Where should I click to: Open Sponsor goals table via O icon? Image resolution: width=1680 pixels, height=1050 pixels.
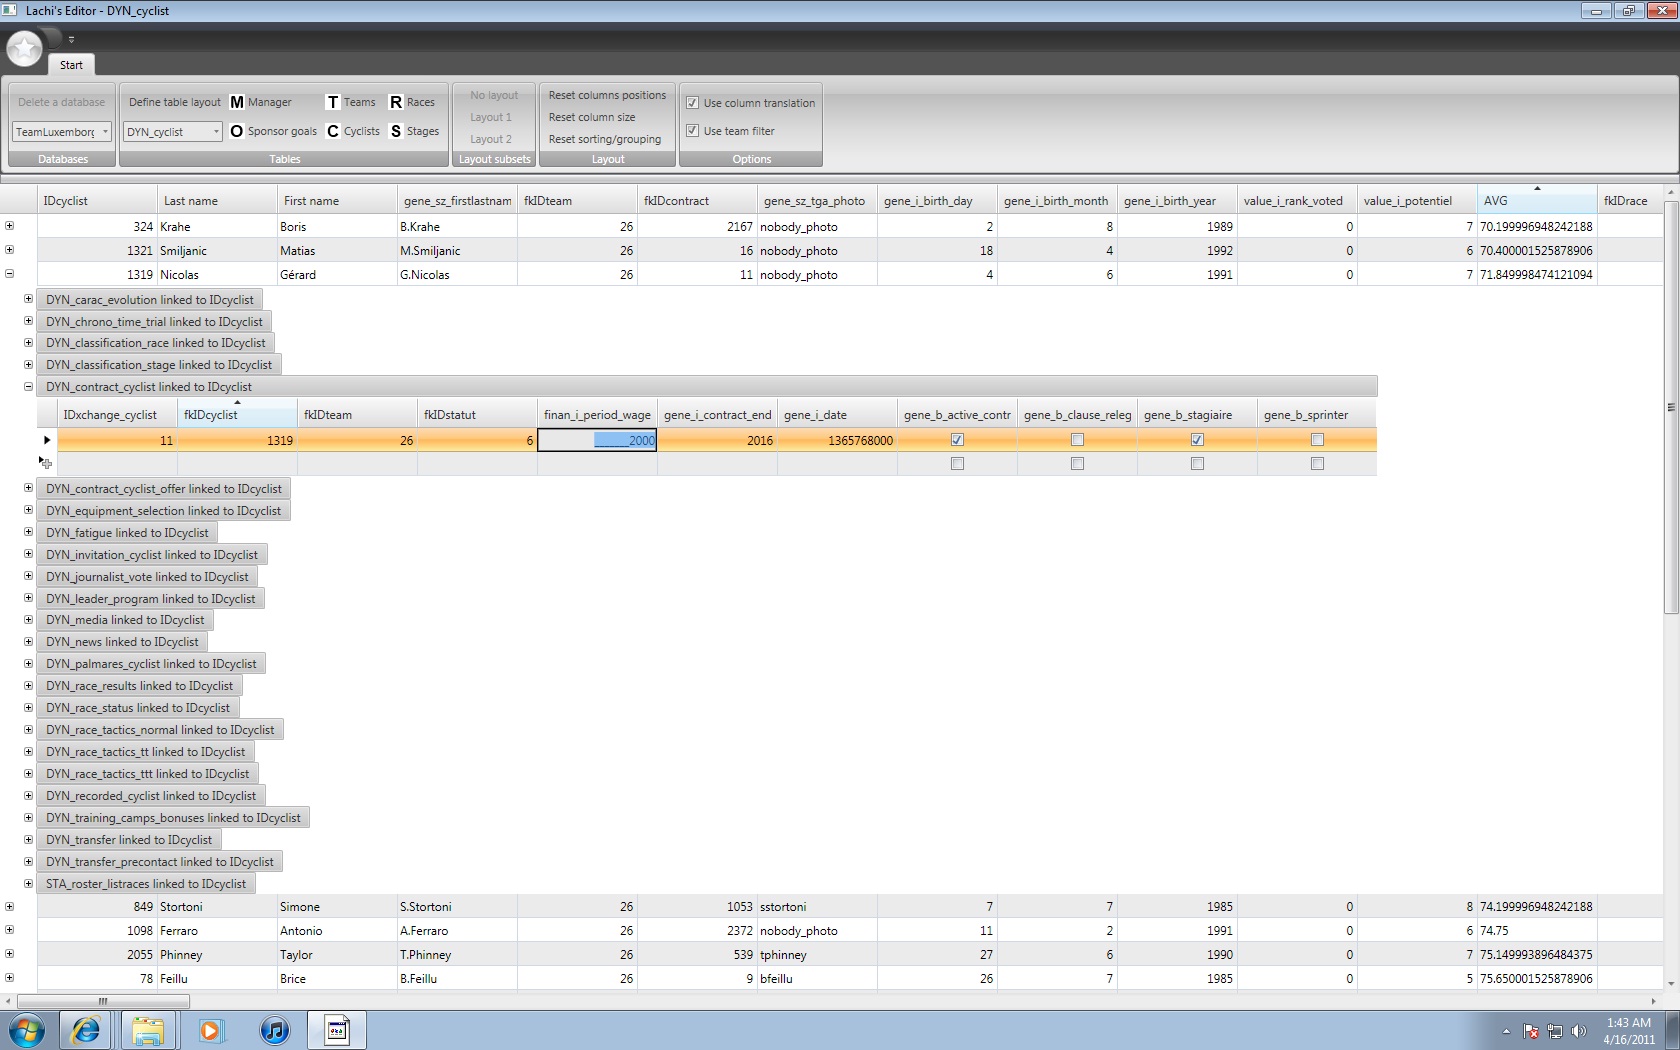237,131
